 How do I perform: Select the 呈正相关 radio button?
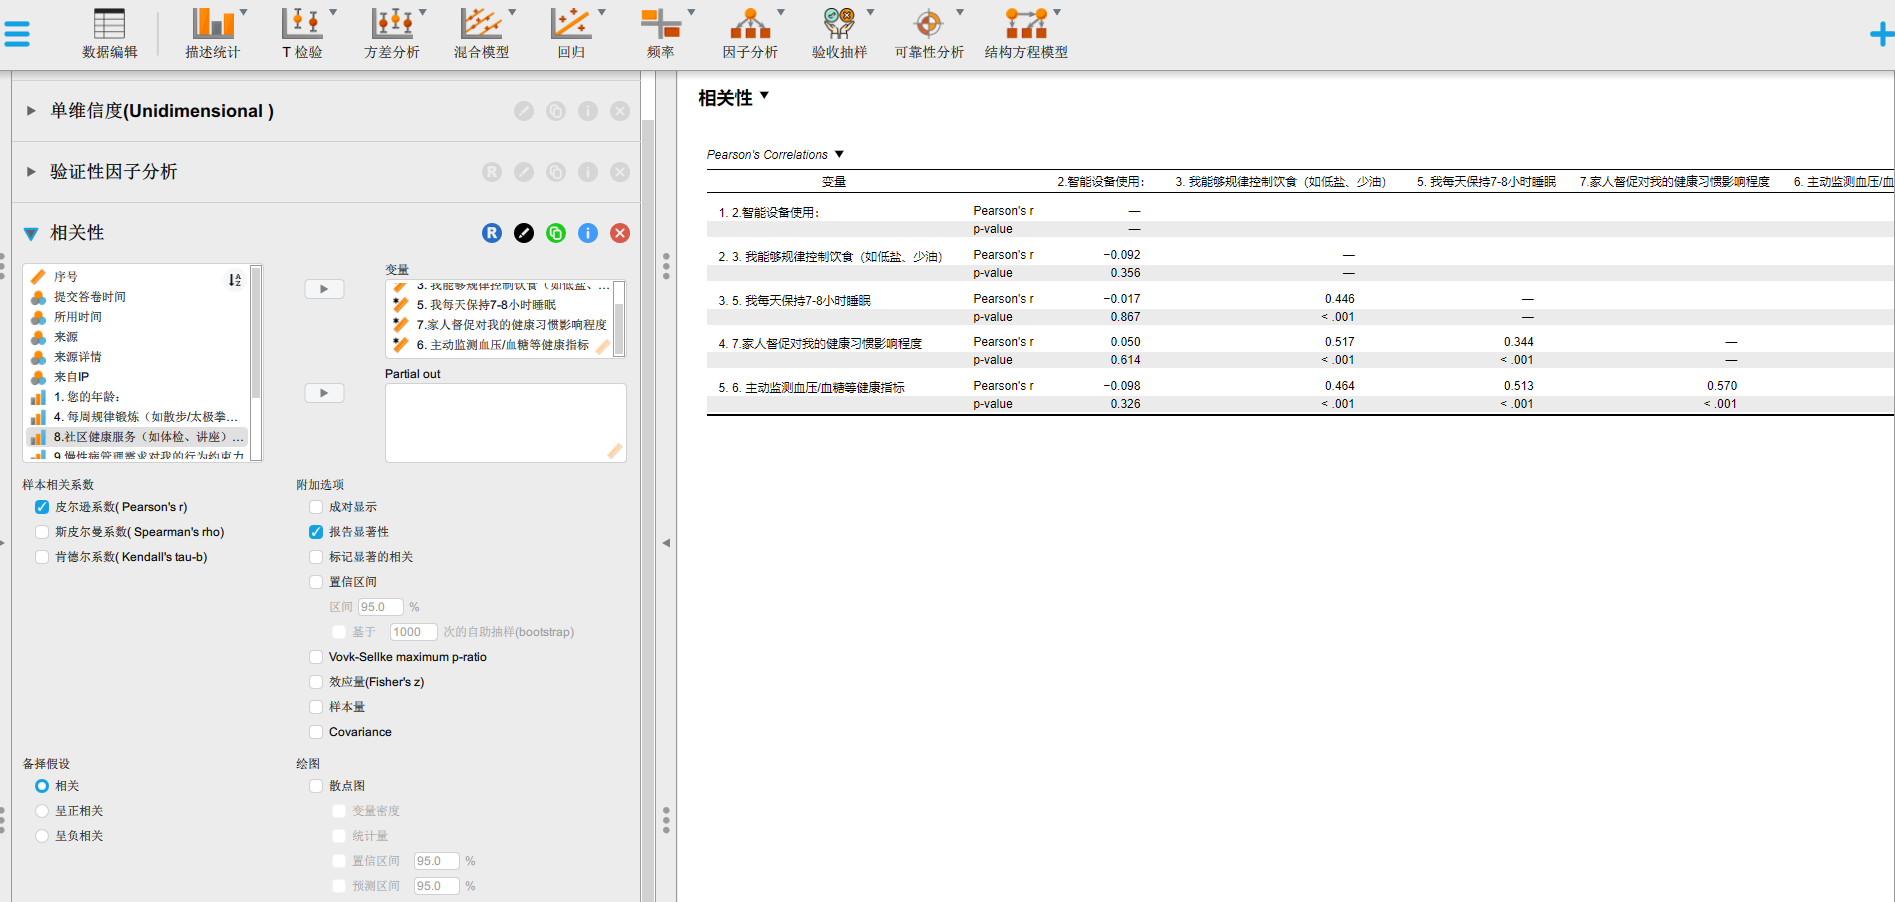pos(42,811)
